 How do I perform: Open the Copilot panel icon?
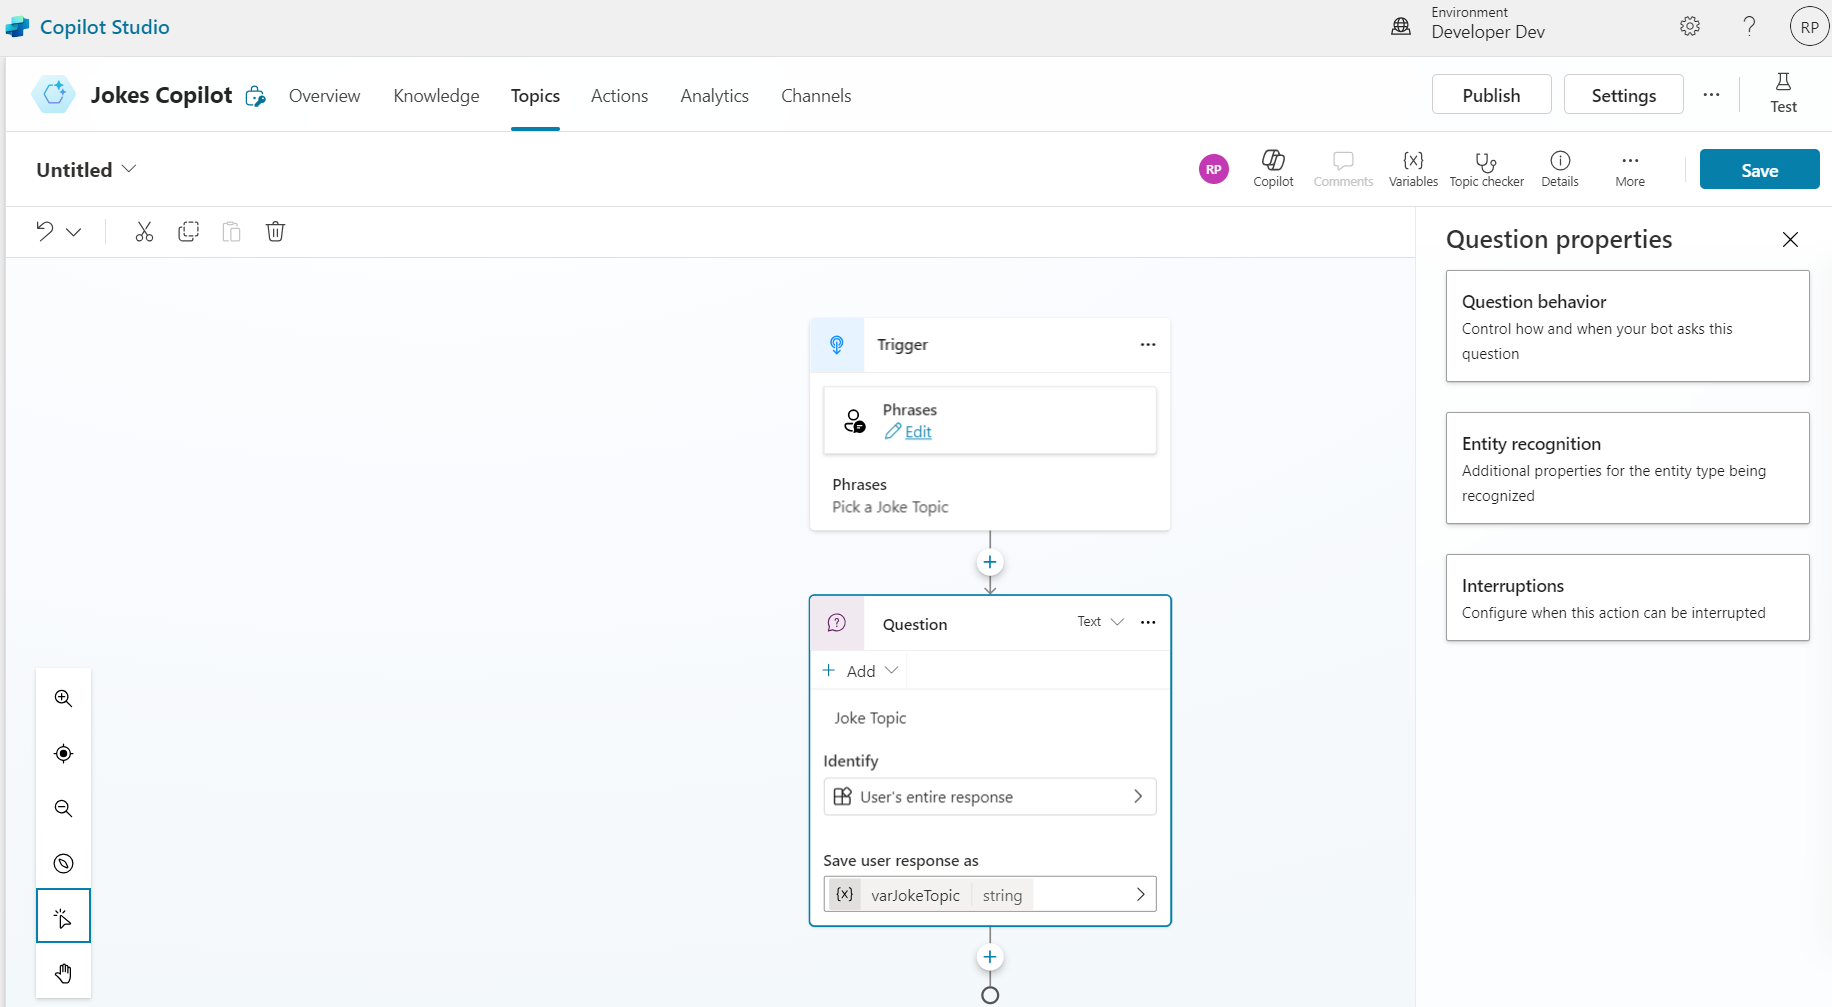(x=1273, y=168)
